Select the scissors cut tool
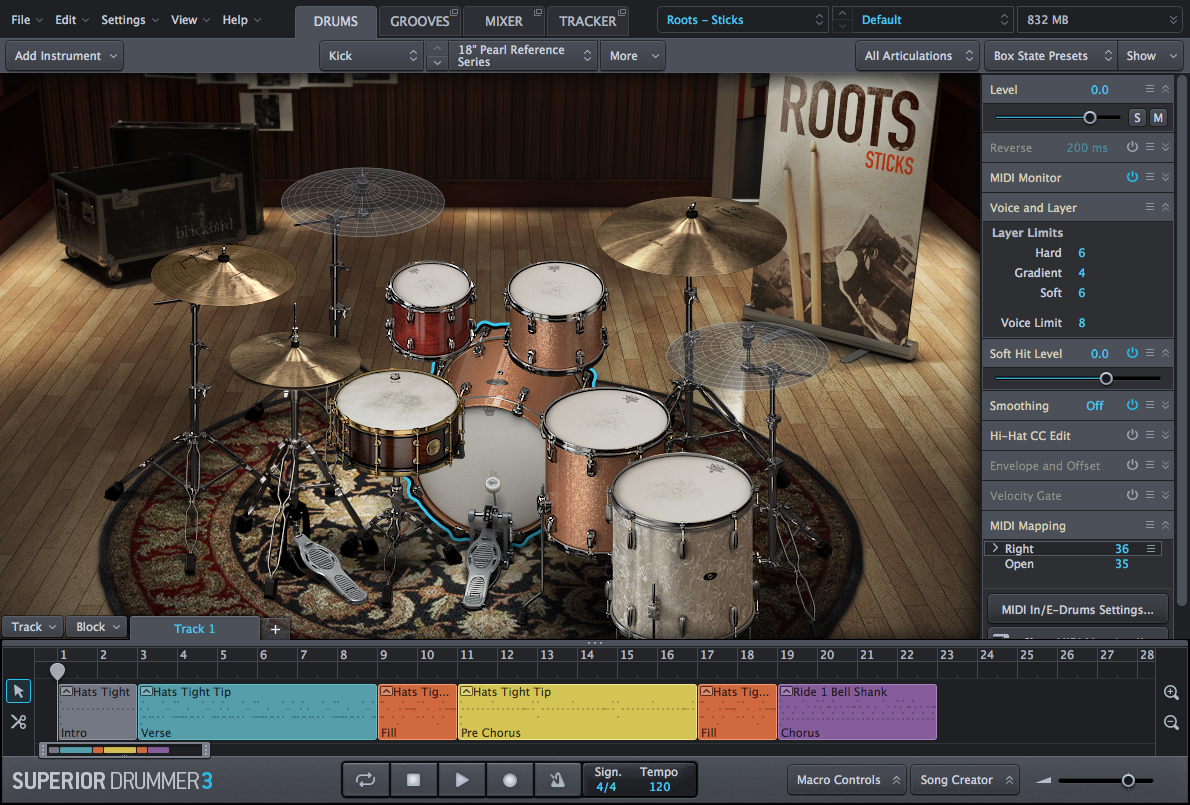This screenshot has height=805, width=1190. (18, 721)
